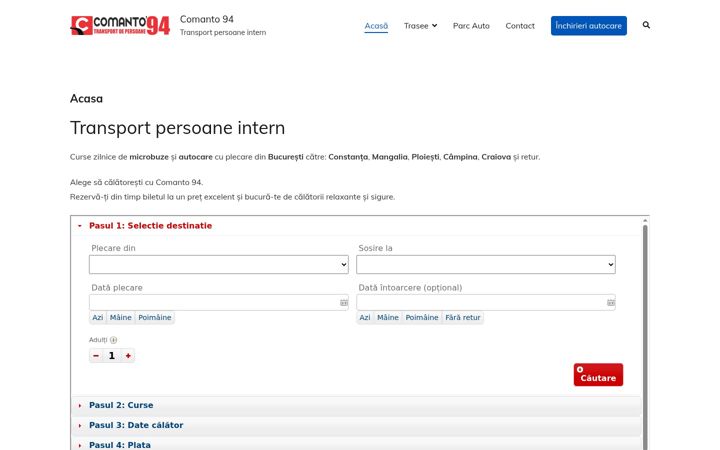The image size is (720, 450).
Task: Open calendar icon in Dată plecare field
Action: click(x=344, y=303)
